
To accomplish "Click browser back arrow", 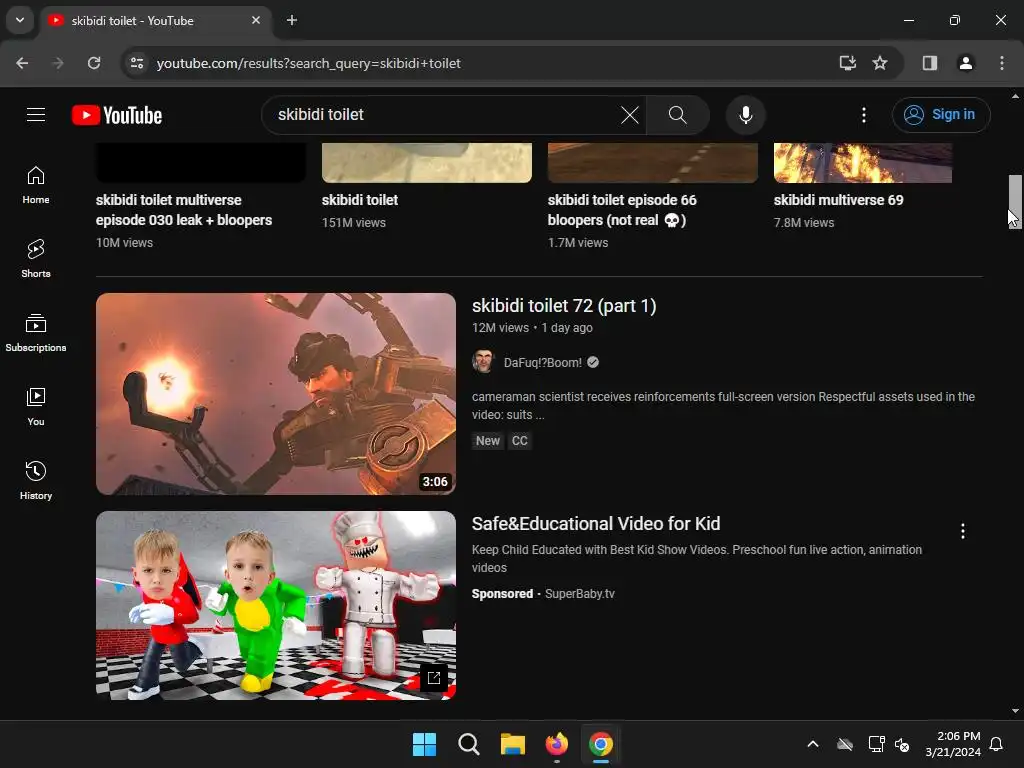I will tap(22, 63).
